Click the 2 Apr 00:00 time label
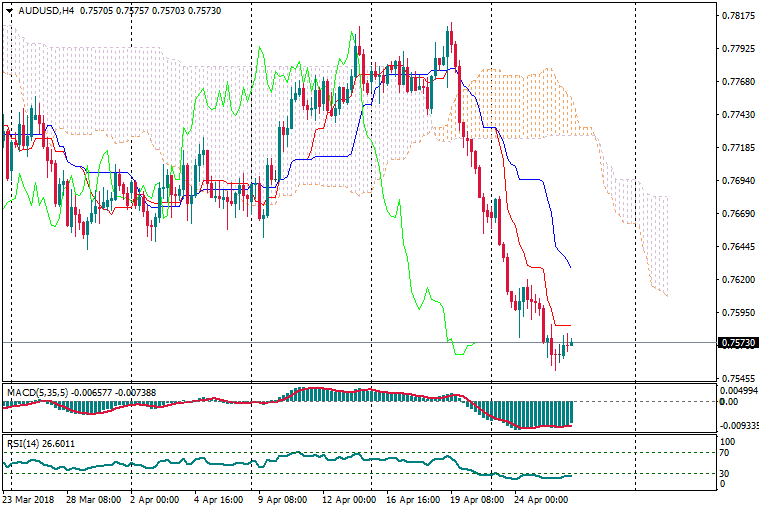759x511 pixels. point(154,498)
